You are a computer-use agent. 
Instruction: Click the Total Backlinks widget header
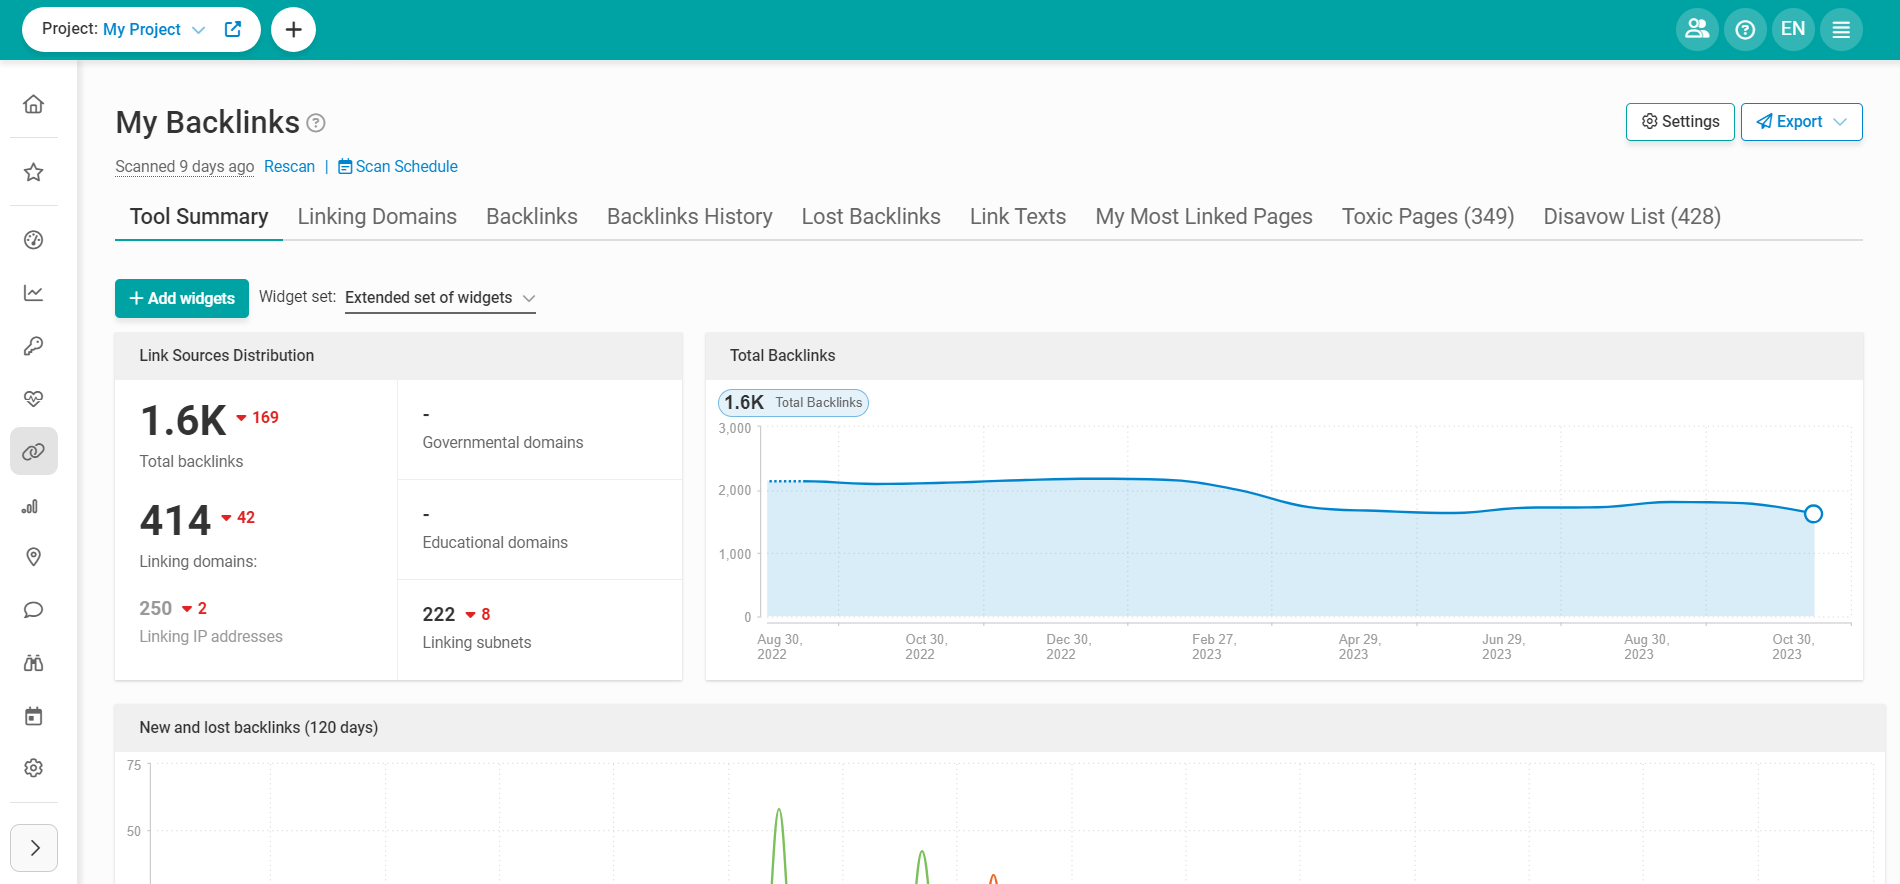click(x=1285, y=356)
